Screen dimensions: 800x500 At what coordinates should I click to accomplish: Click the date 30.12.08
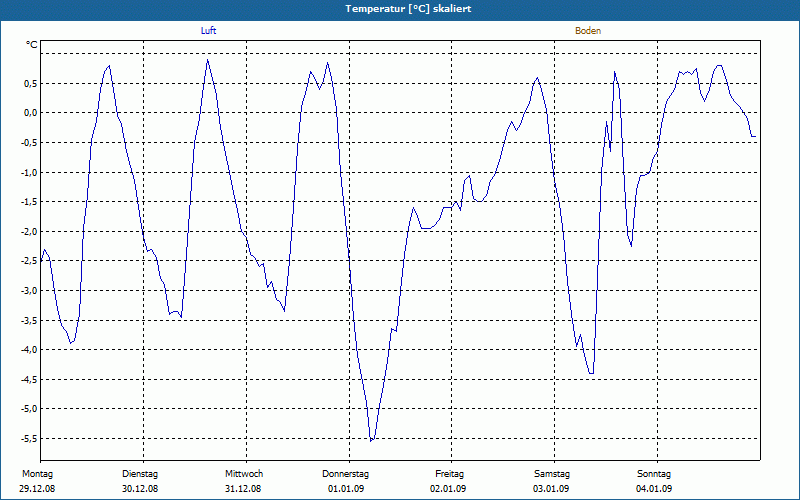click(140, 489)
